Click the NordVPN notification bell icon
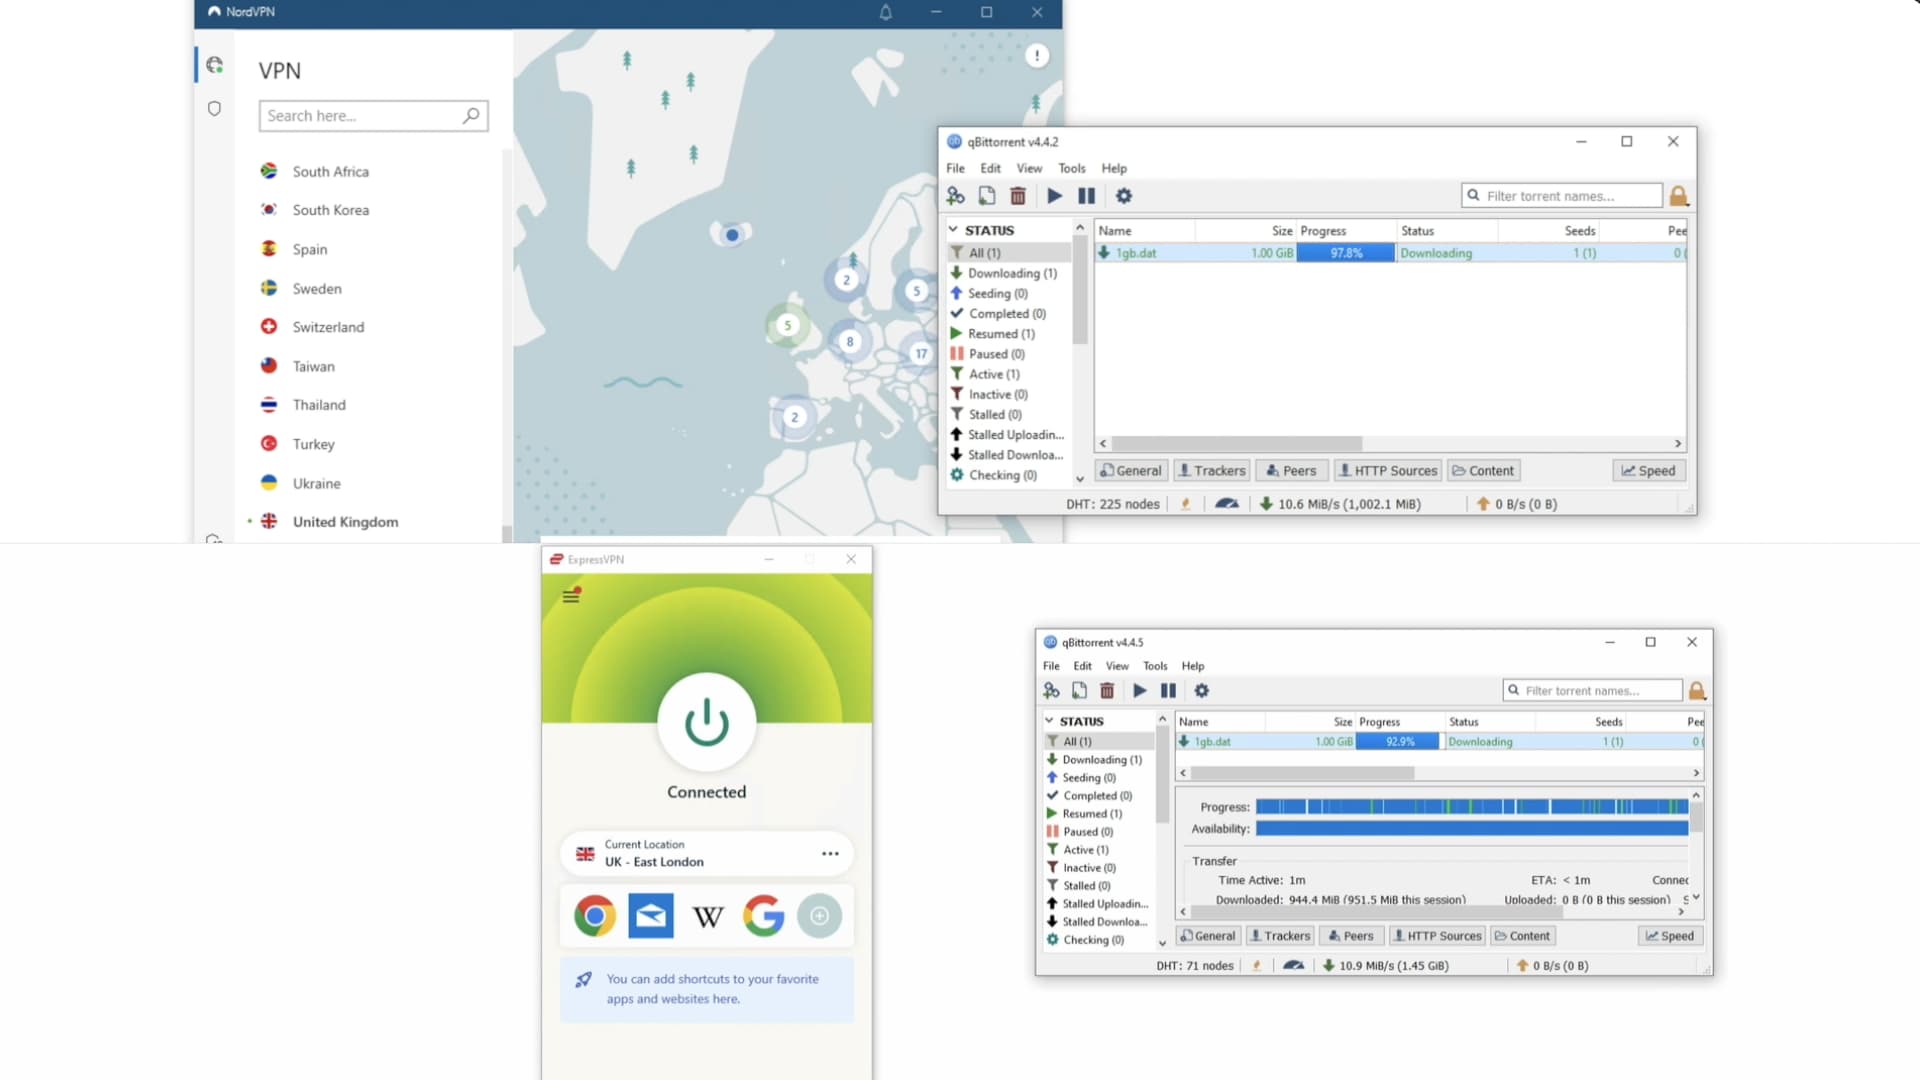 (x=885, y=12)
